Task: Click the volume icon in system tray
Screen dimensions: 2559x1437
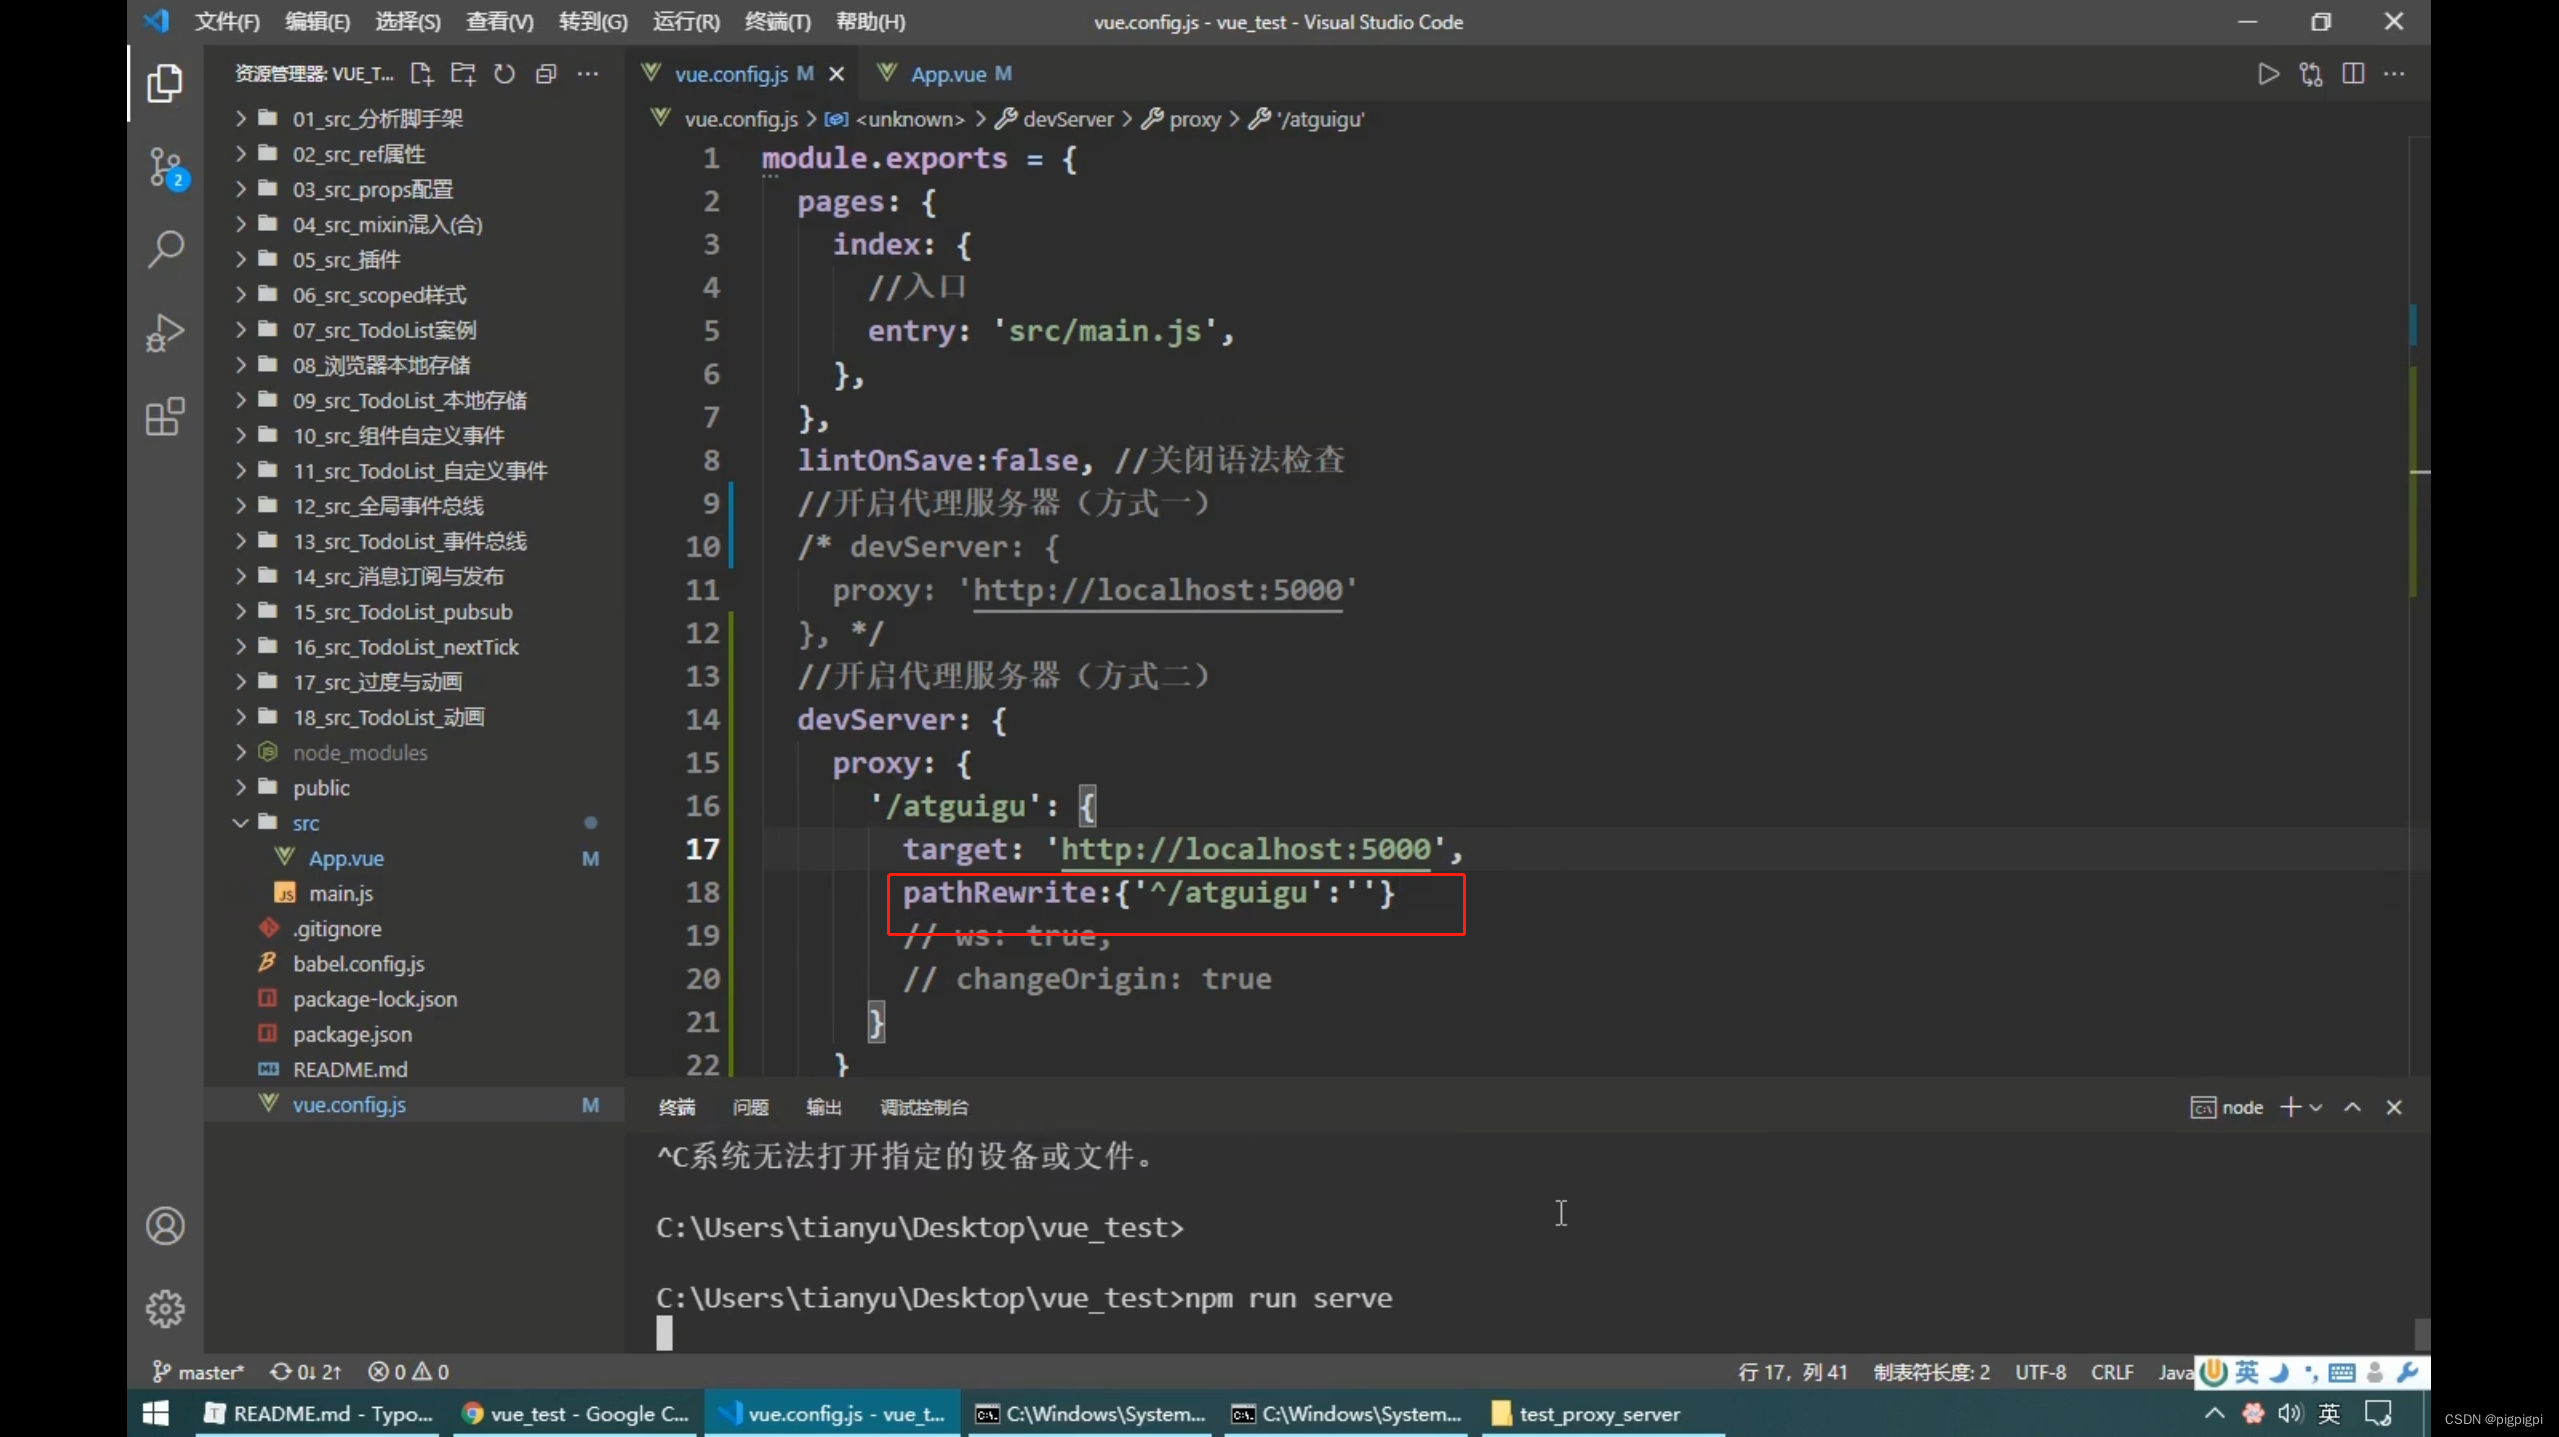Action: coord(2290,1414)
